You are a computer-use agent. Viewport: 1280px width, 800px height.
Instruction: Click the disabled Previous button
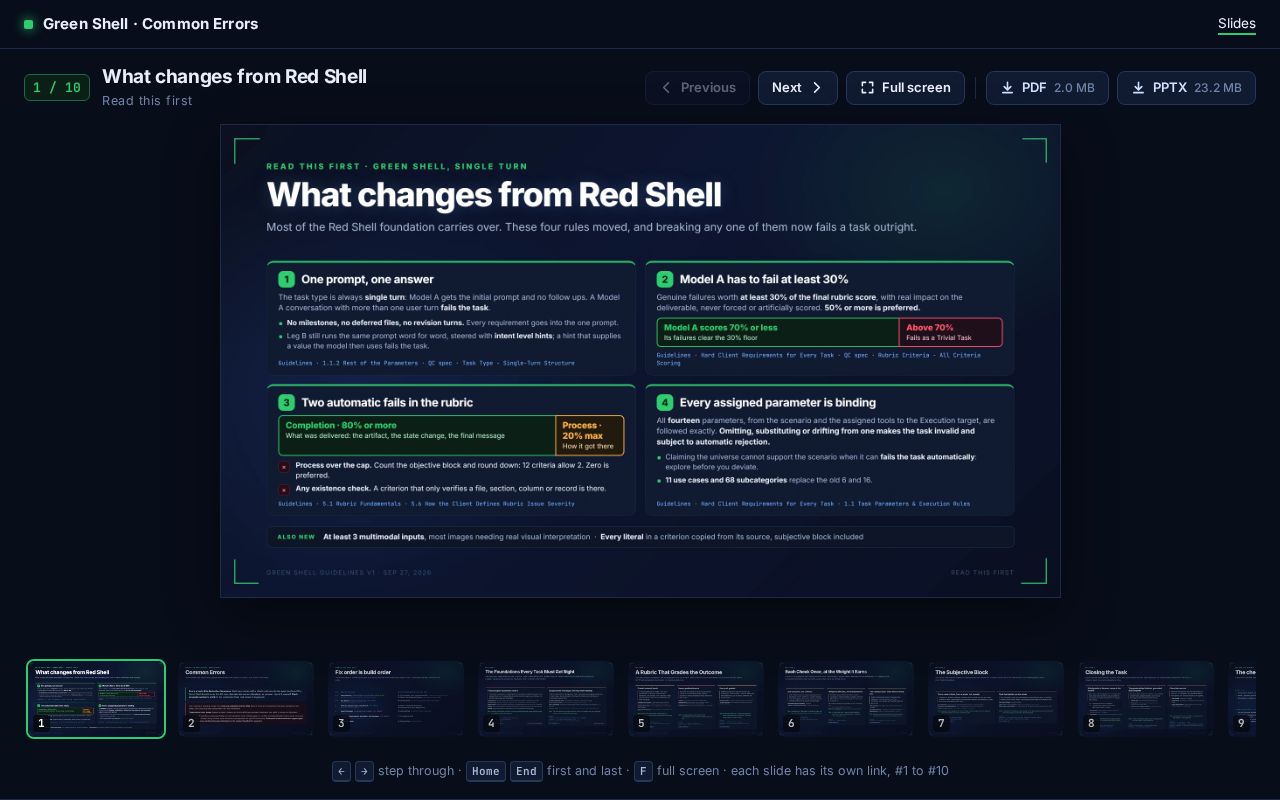click(697, 88)
